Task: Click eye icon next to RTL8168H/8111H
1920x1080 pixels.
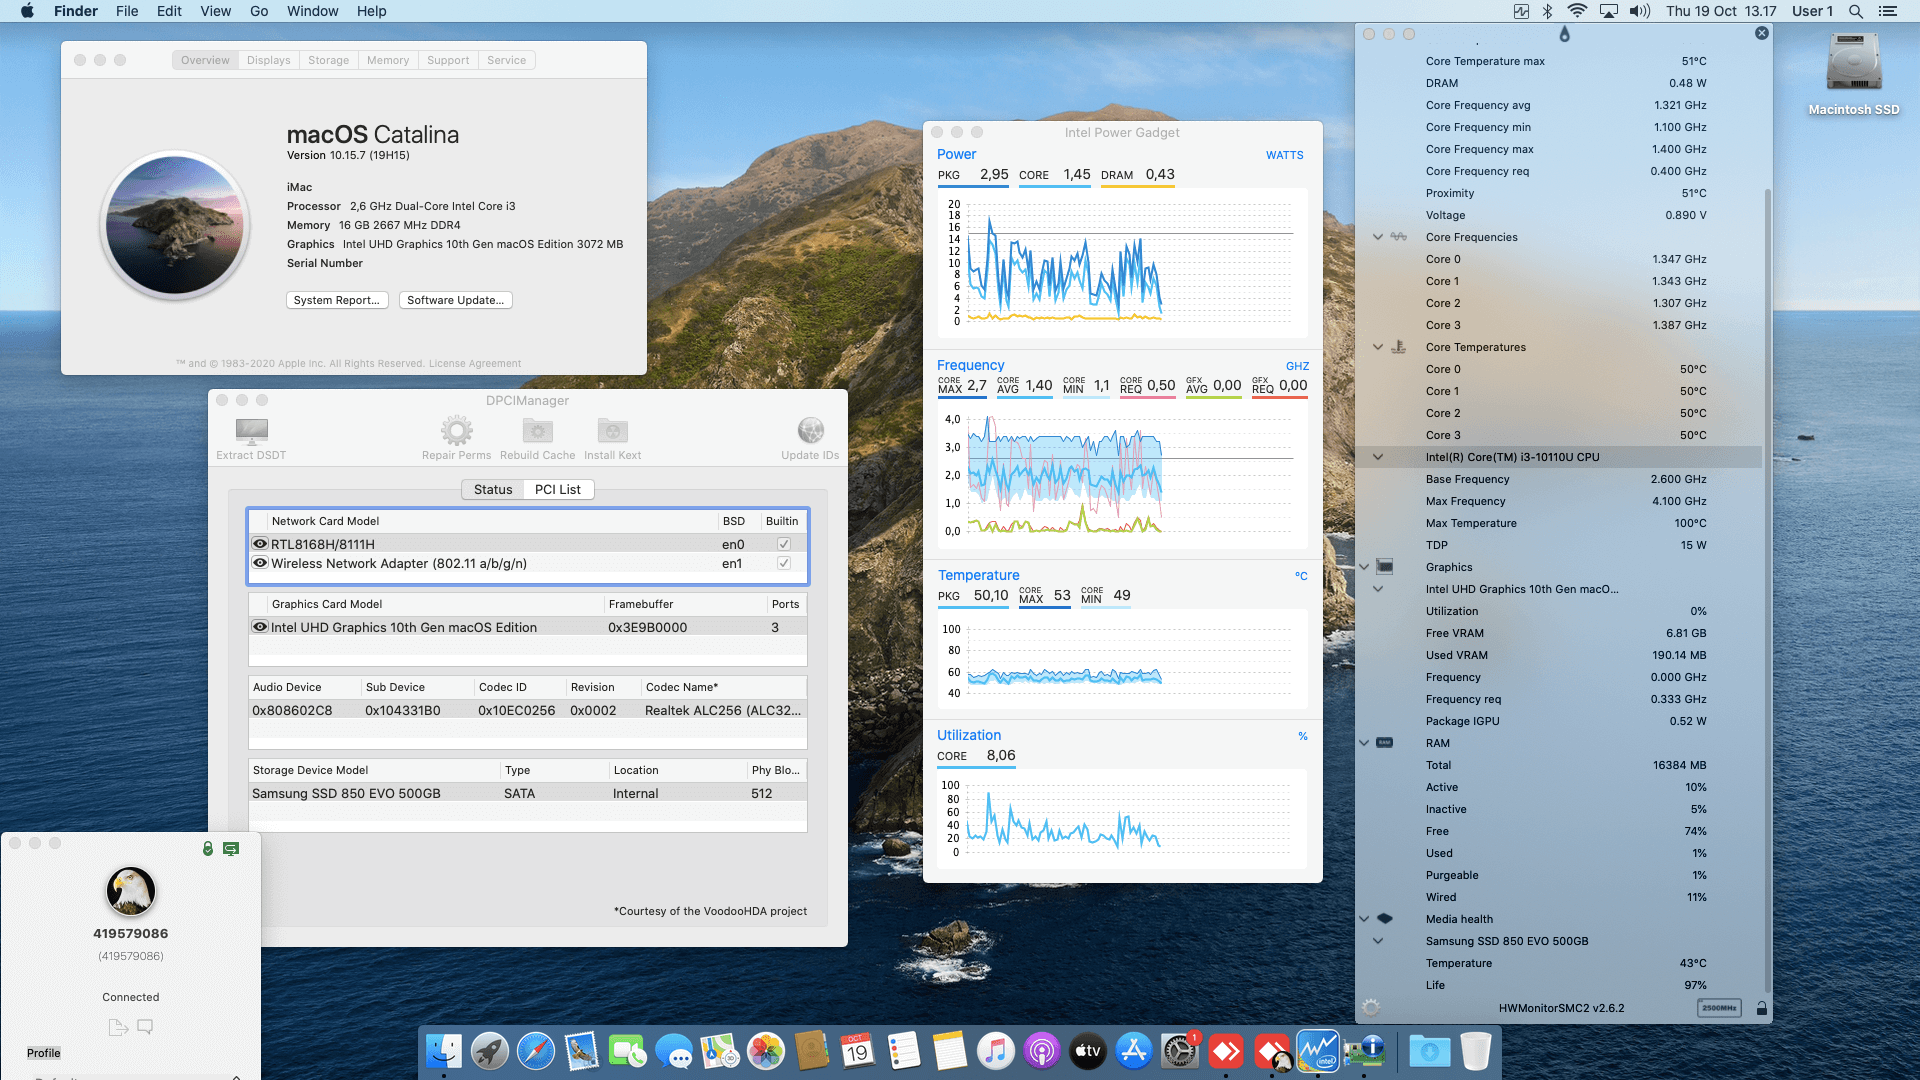Action: (260, 544)
